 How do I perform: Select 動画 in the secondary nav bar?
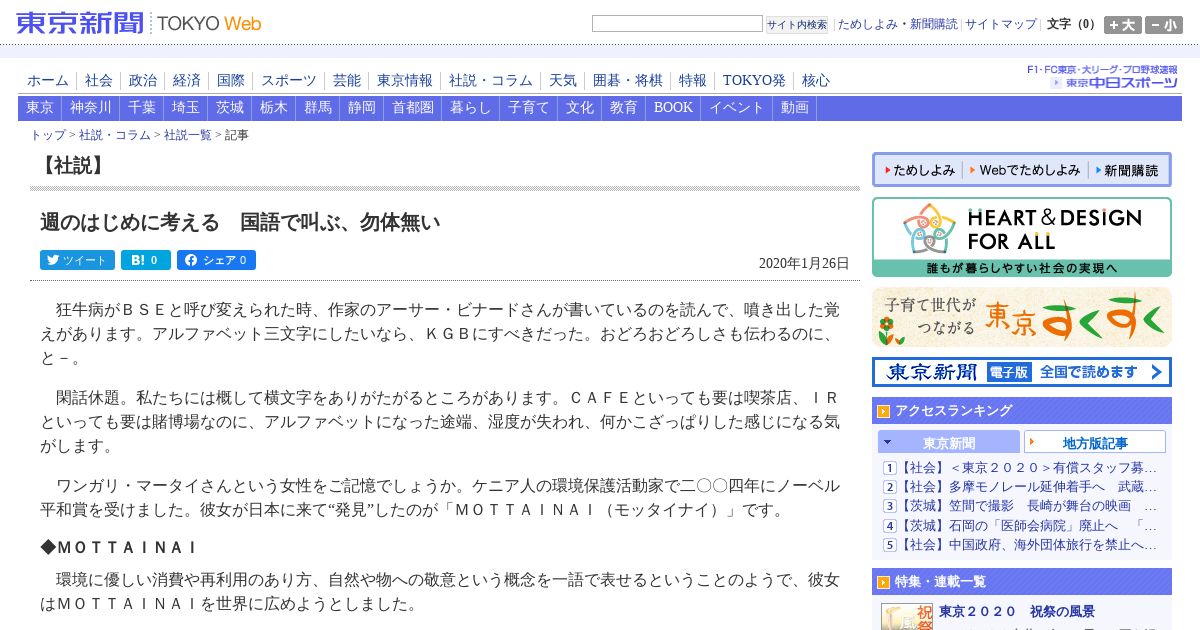point(795,108)
